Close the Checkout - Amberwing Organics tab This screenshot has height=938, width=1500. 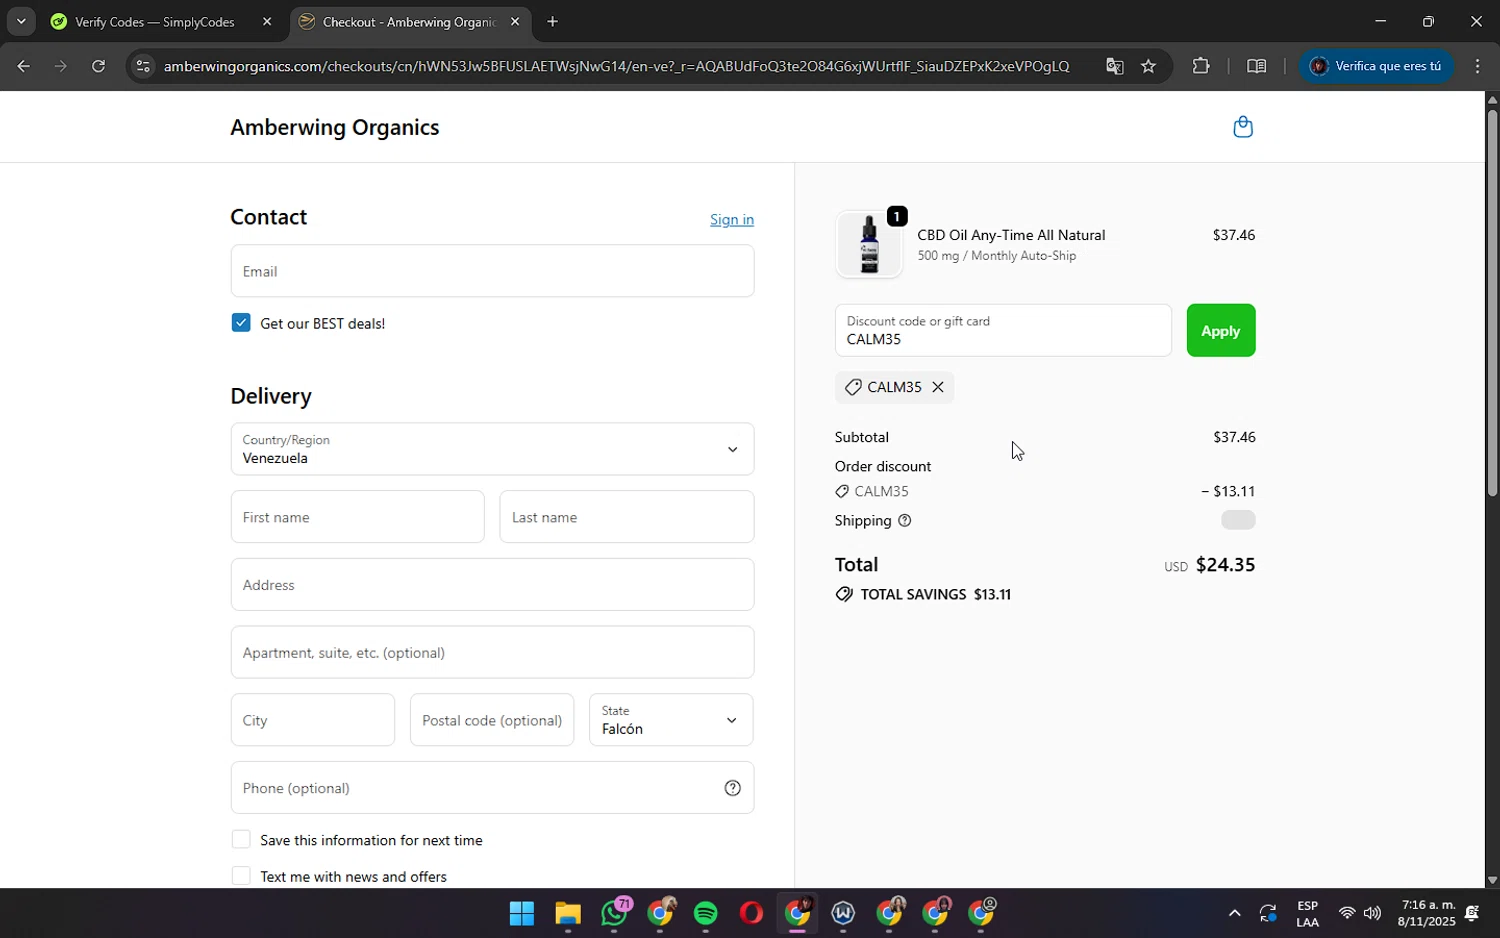[x=515, y=22]
